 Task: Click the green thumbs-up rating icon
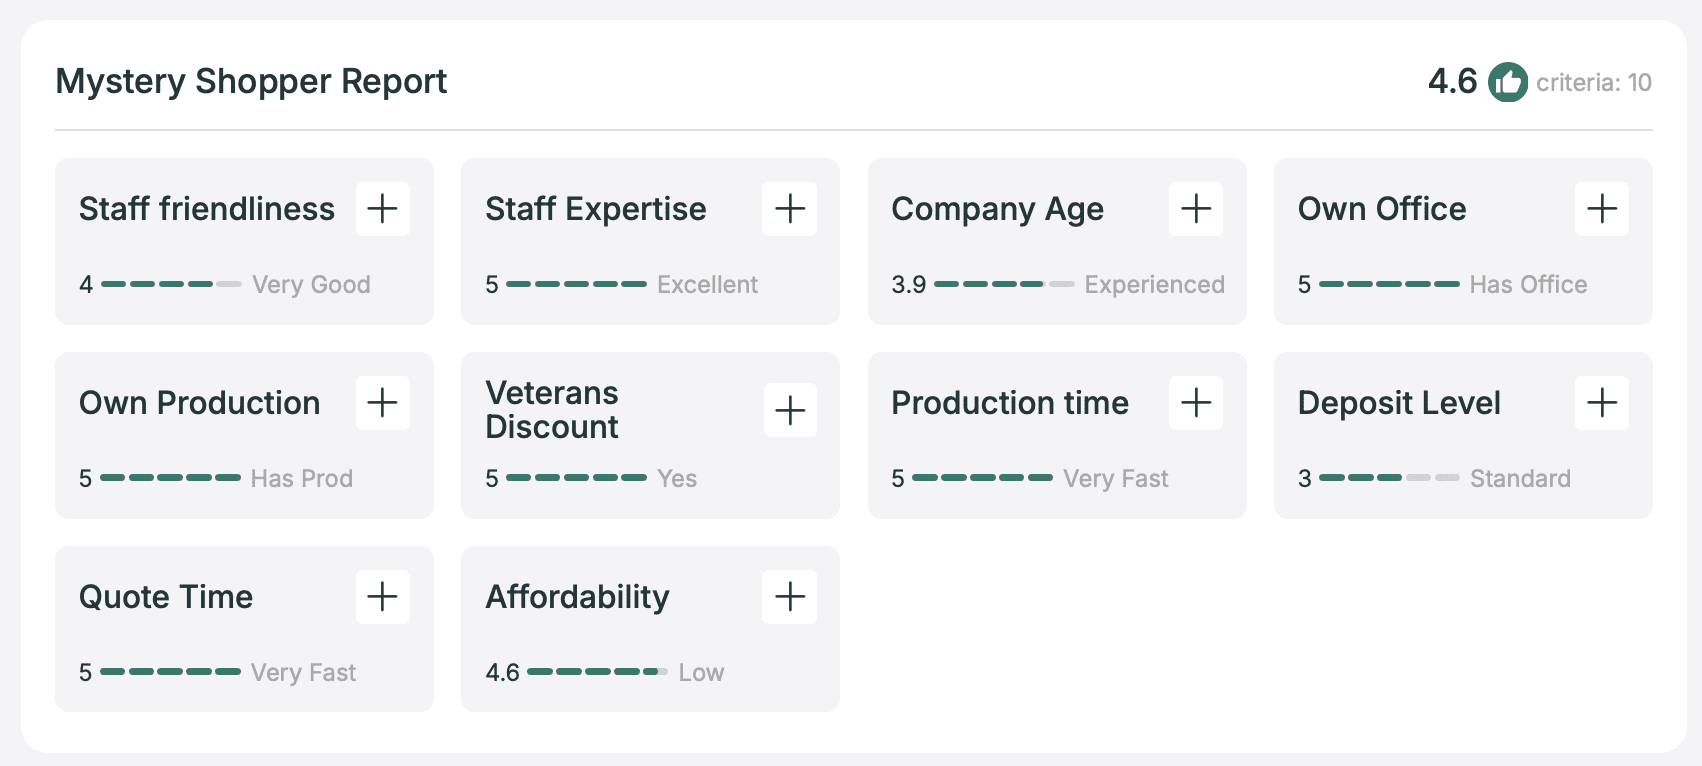click(1507, 82)
